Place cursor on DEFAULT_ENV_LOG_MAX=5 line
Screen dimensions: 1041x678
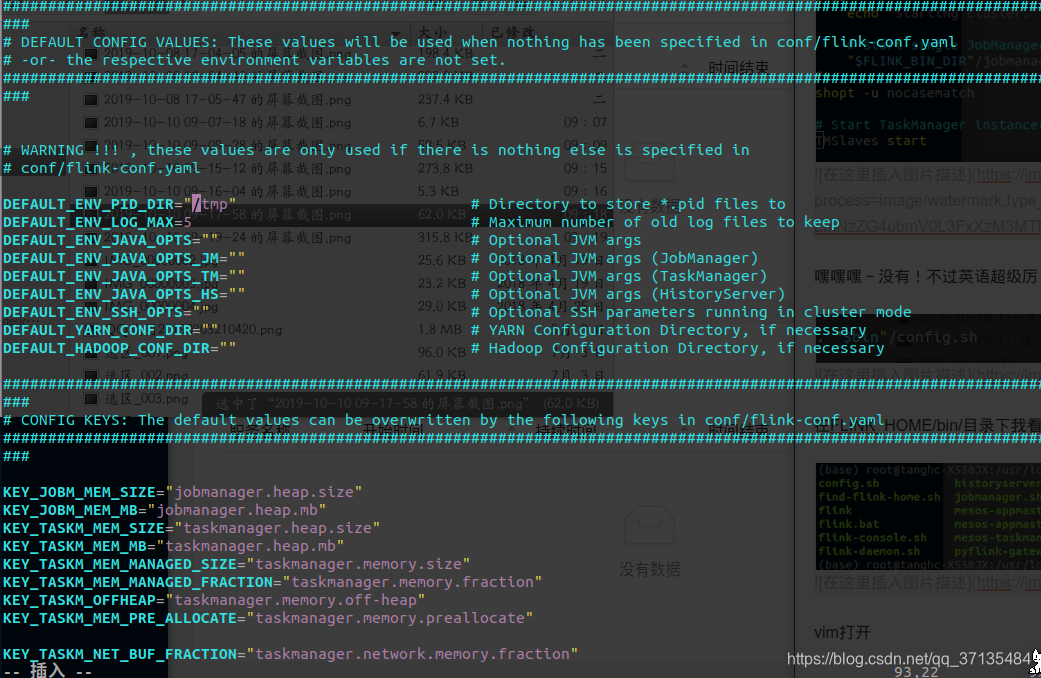(x=97, y=222)
